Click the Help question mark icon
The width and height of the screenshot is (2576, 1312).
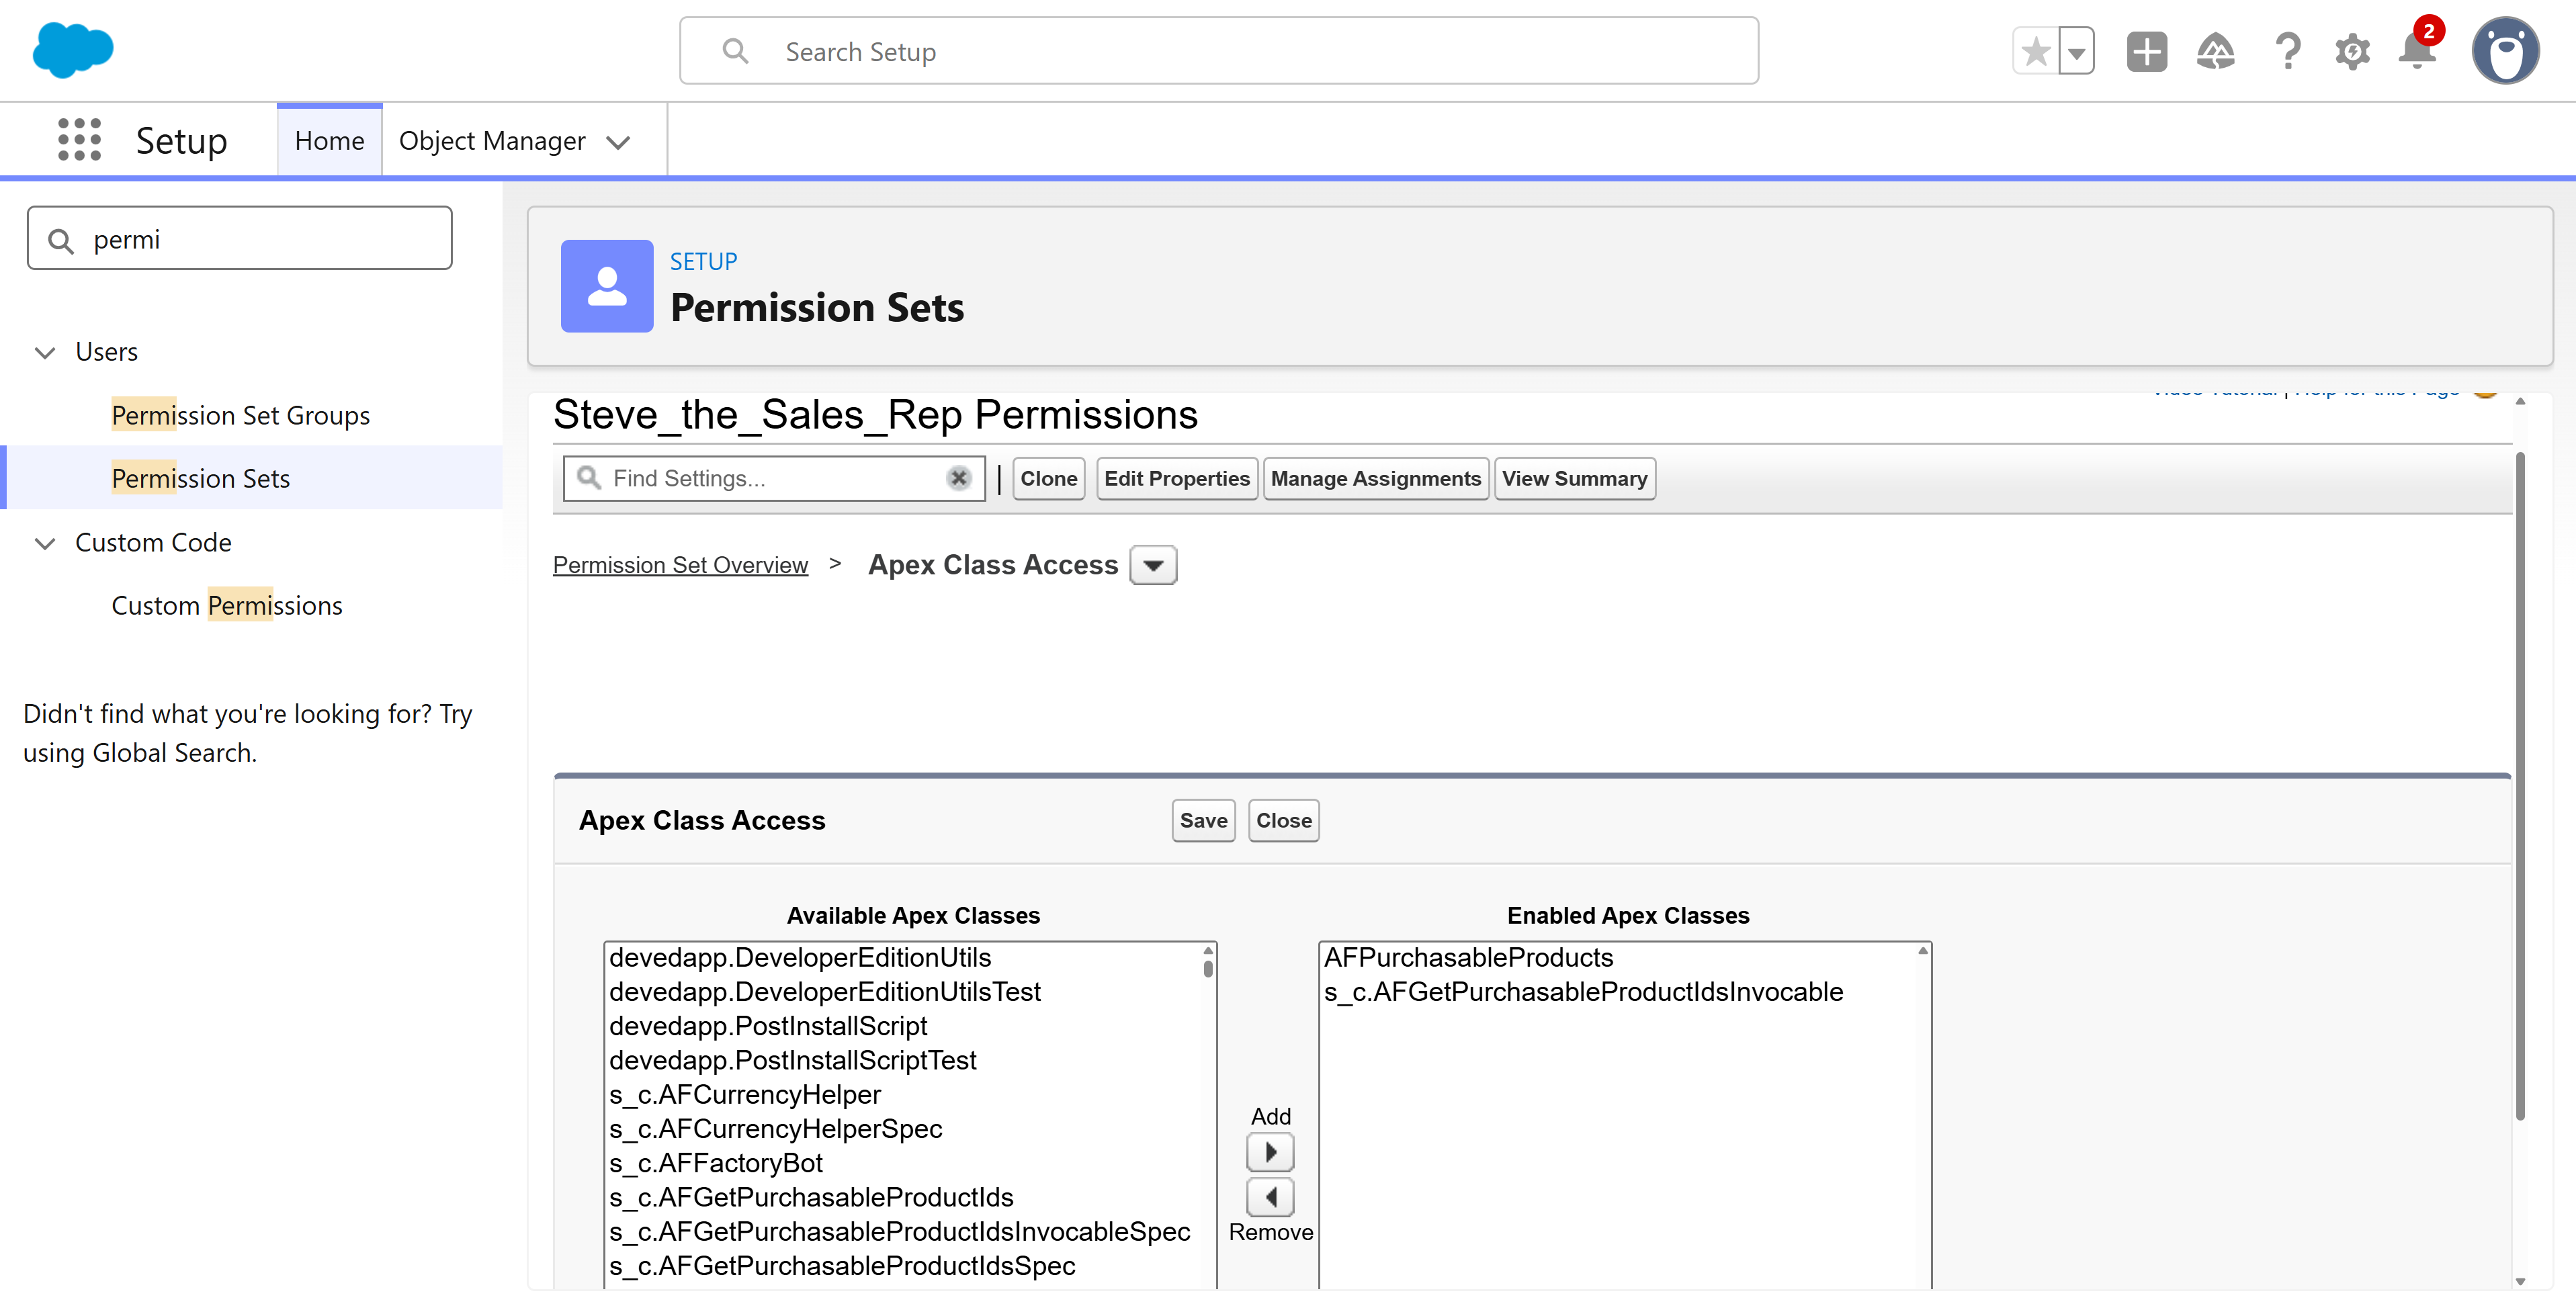tap(2287, 51)
